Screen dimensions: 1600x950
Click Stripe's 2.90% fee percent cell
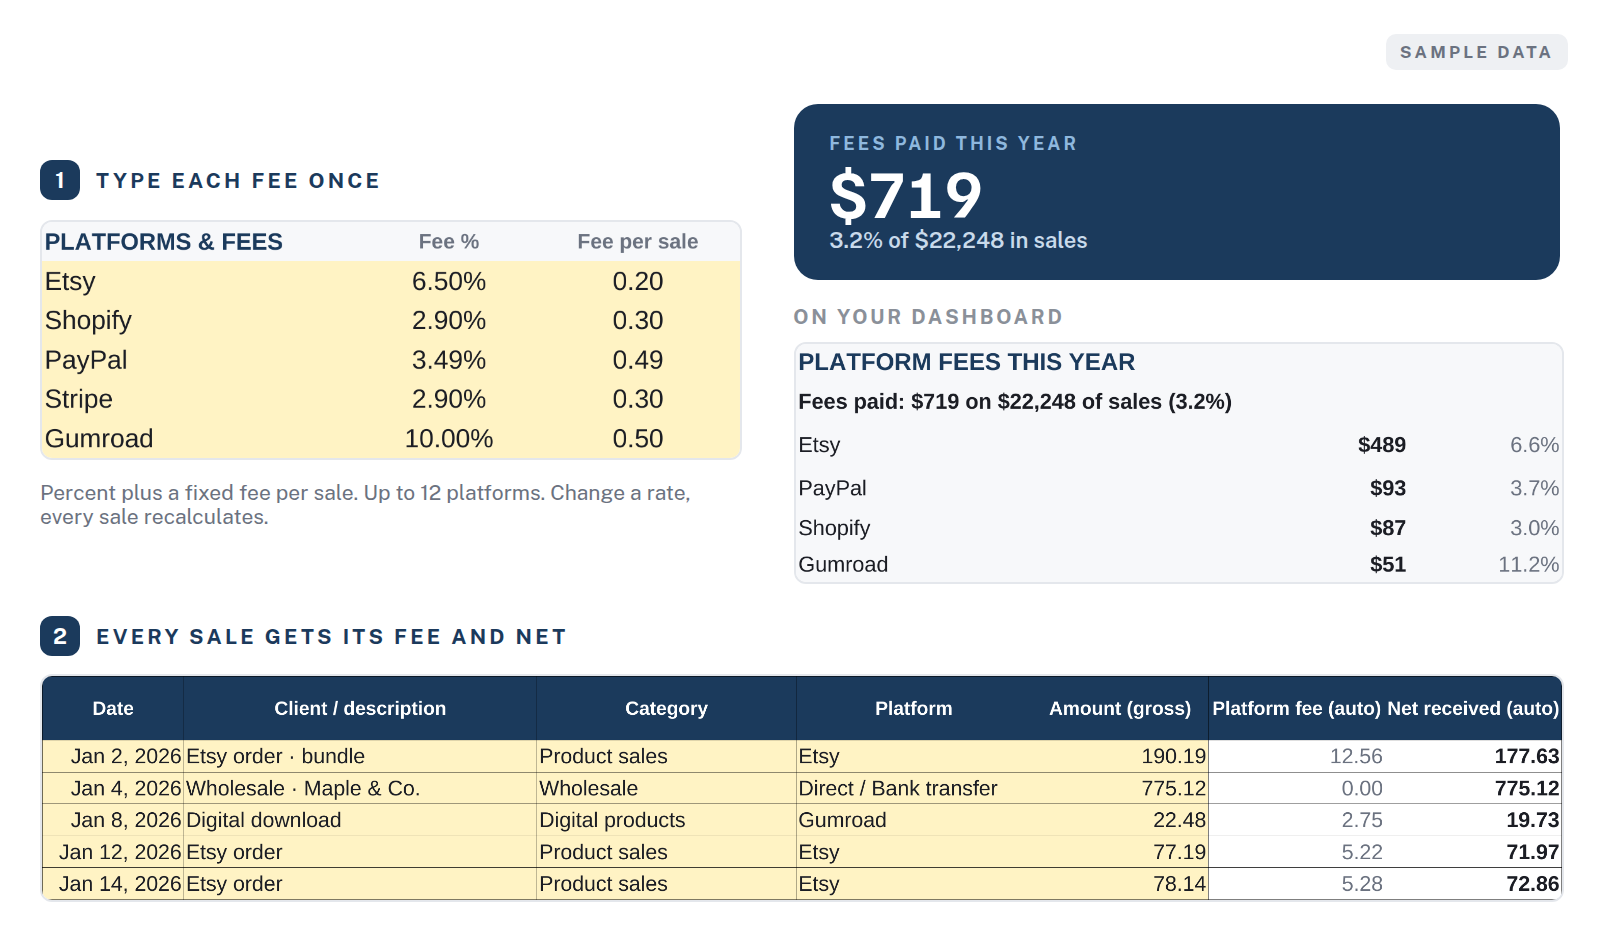[449, 399]
